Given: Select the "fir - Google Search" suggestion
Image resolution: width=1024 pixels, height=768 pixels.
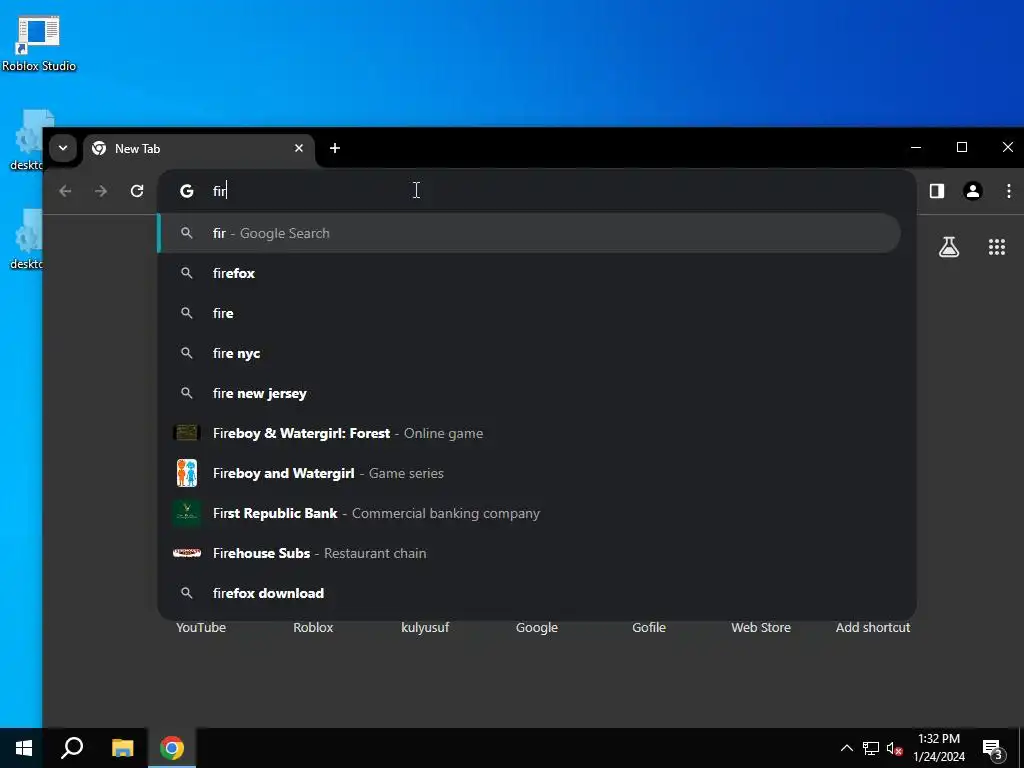Looking at the screenshot, I should pyautogui.click(x=530, y=233).
